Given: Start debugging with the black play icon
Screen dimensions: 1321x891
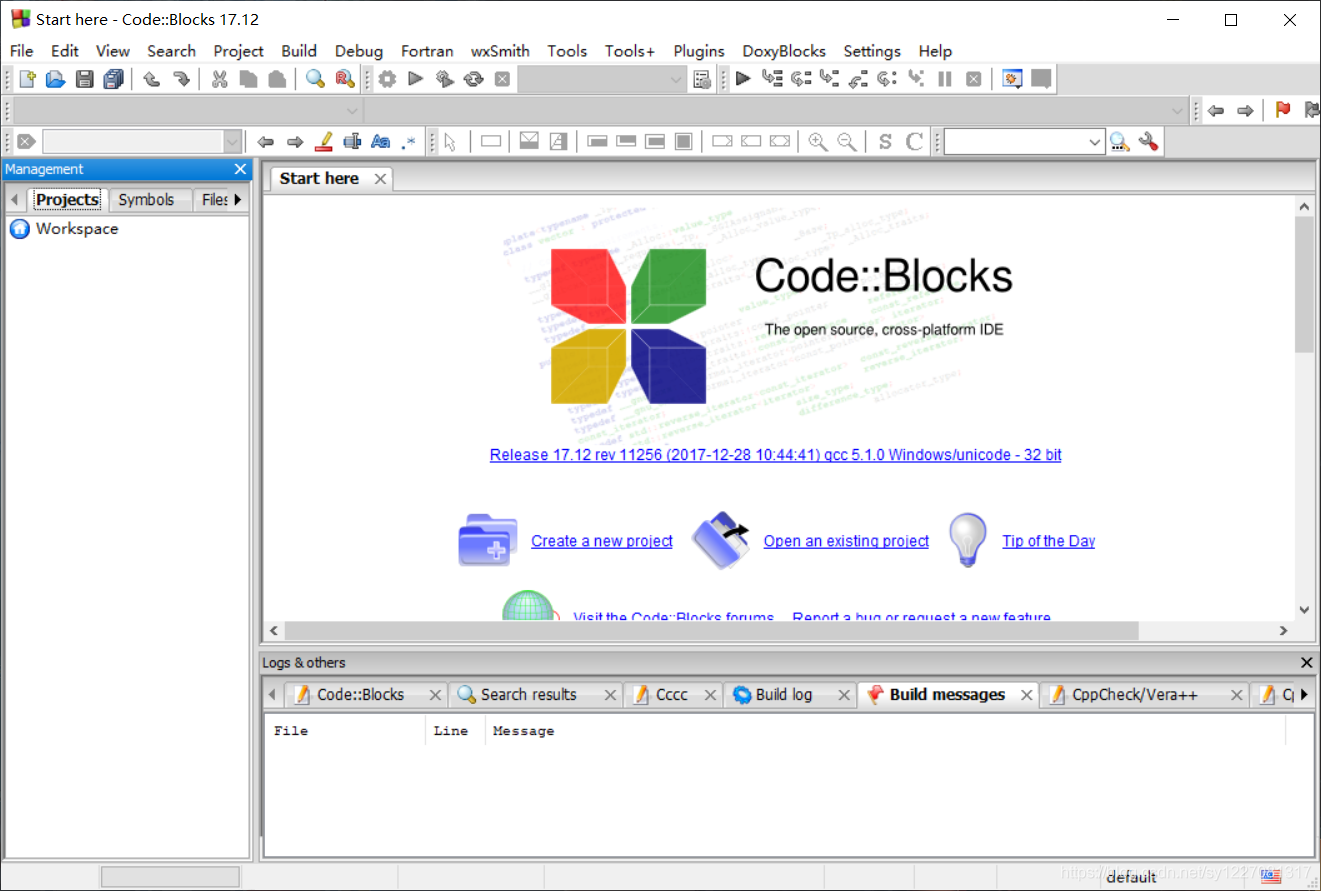Looking at the screenshot, I should coord(743,79).
